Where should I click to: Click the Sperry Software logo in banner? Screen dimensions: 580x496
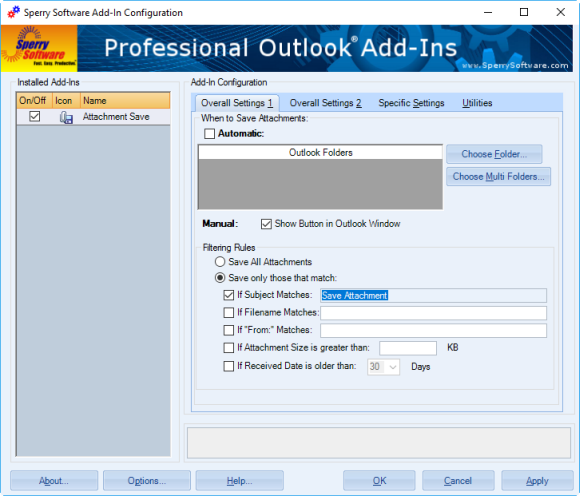pos(39,48)
